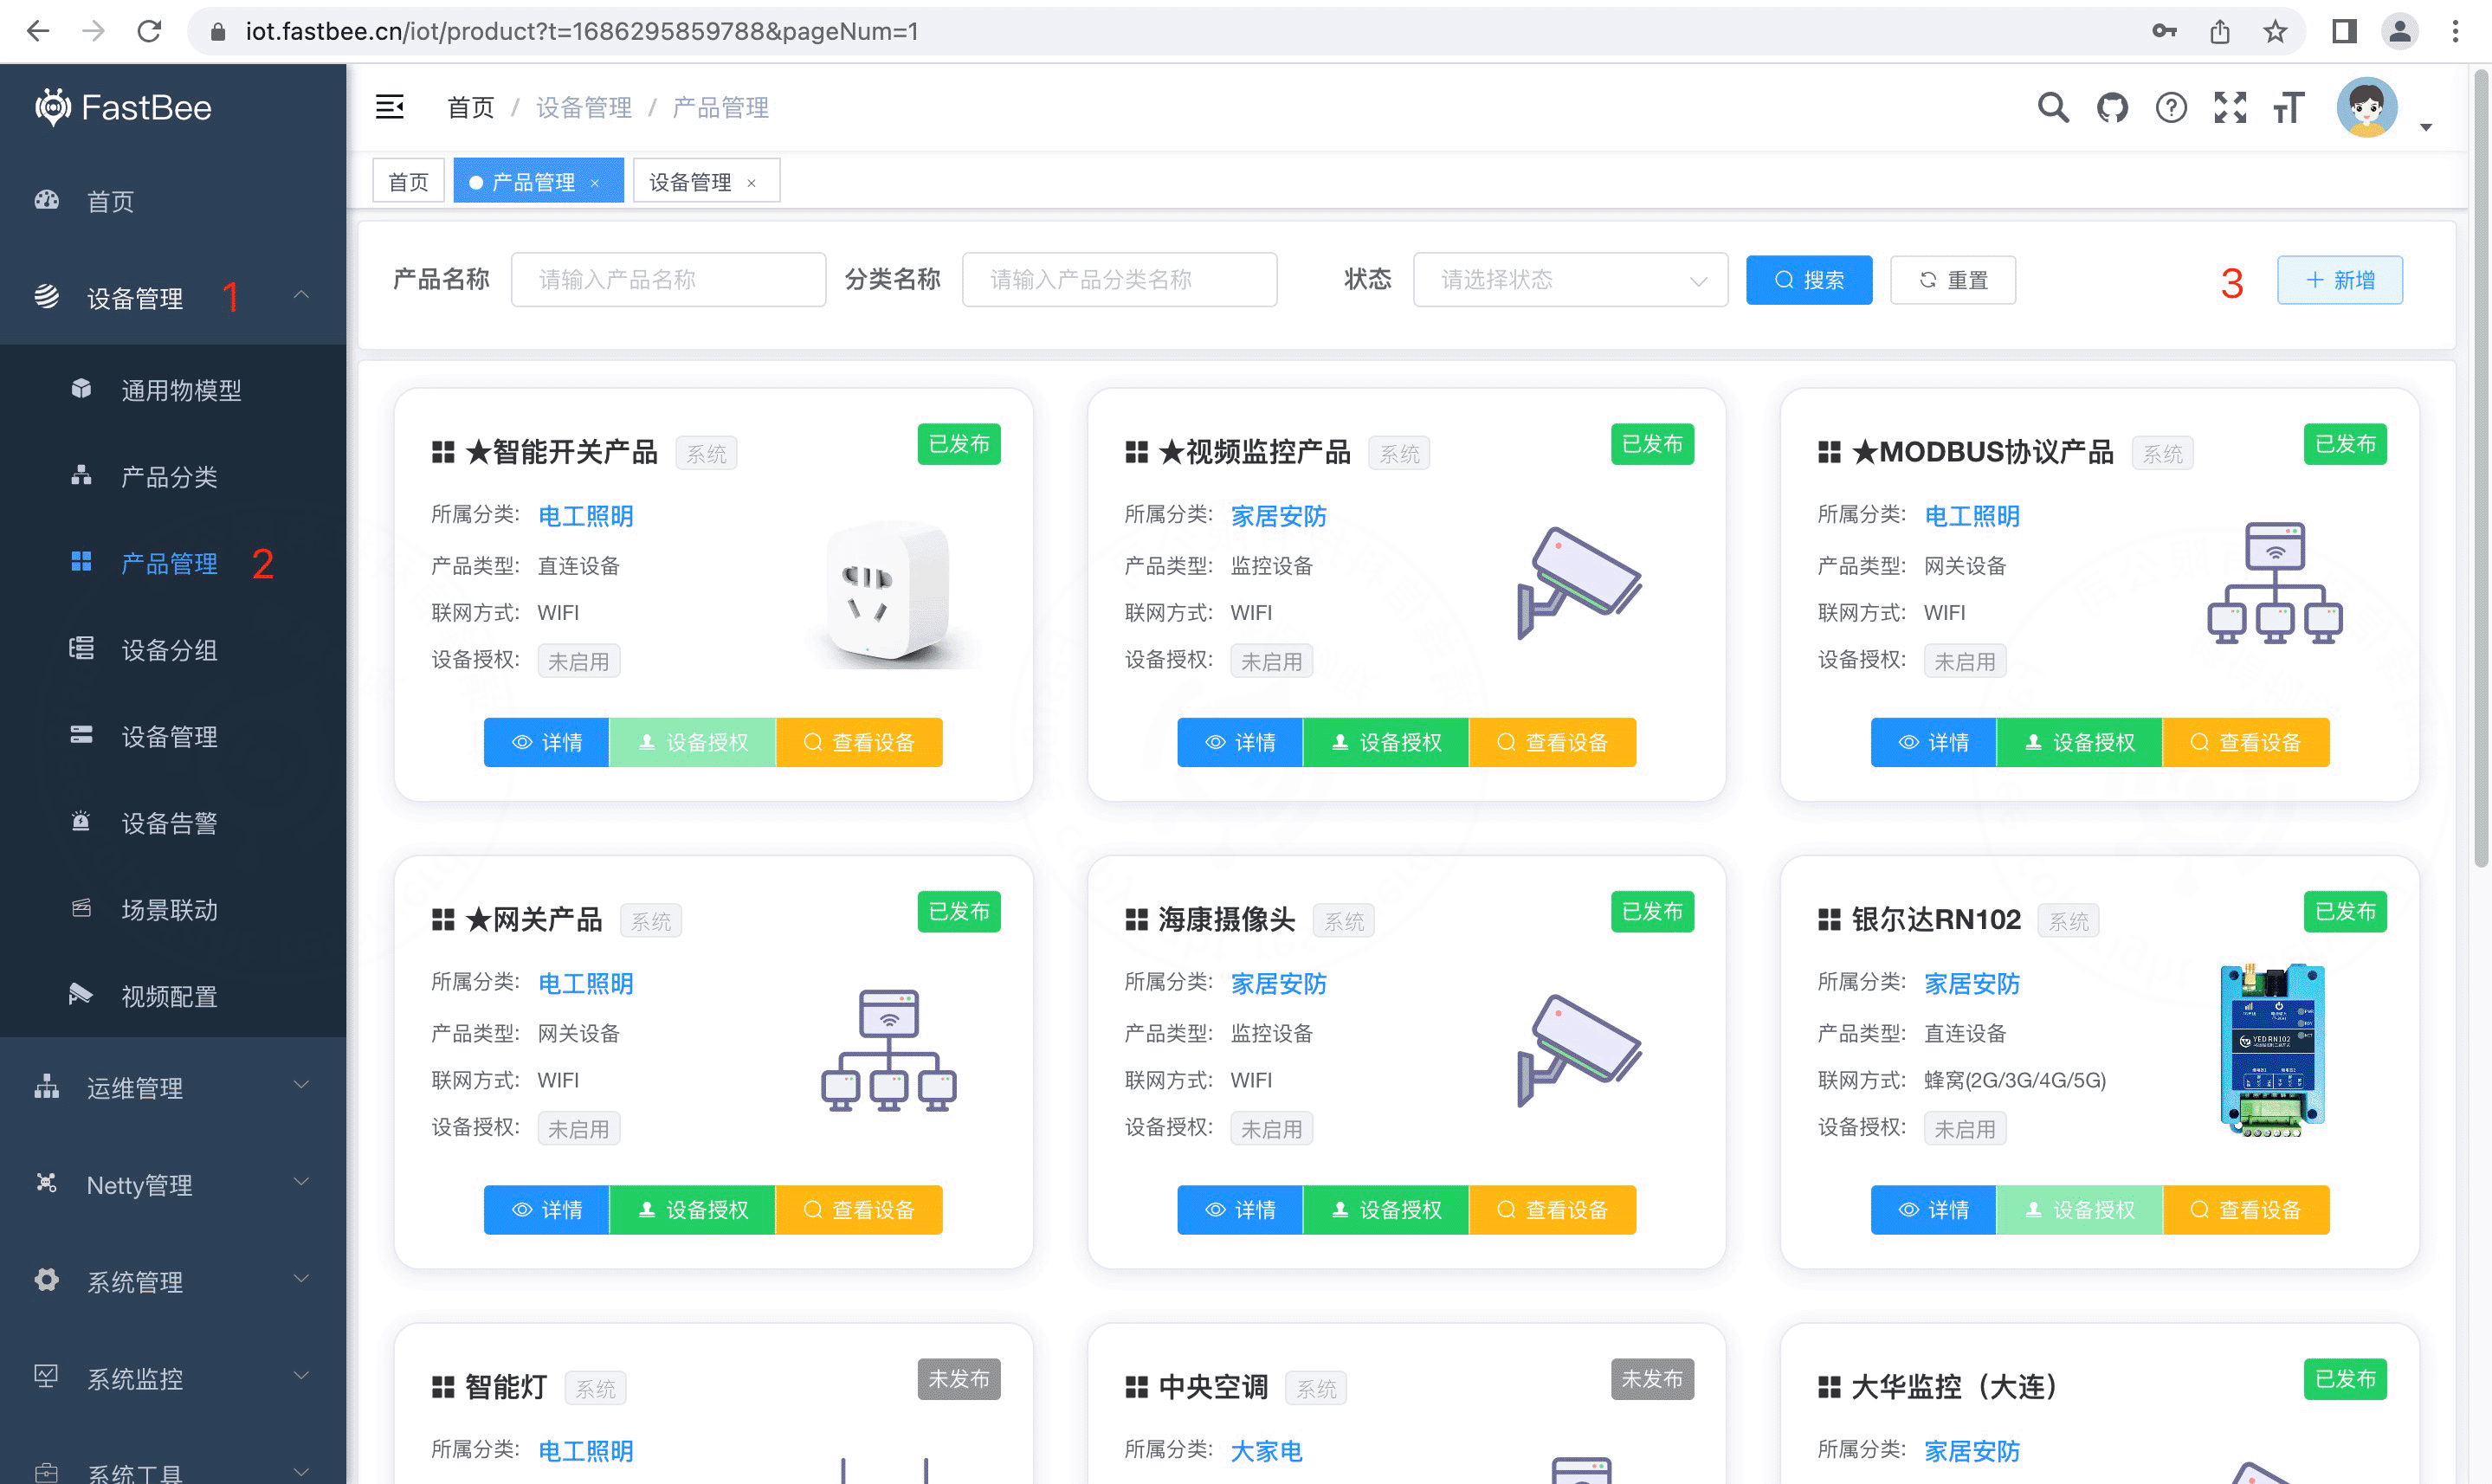This screenshot has width=2492, height=1484.
Task: Click 设备授权 for ★视频监控产品
Action: pos(1385,742)
